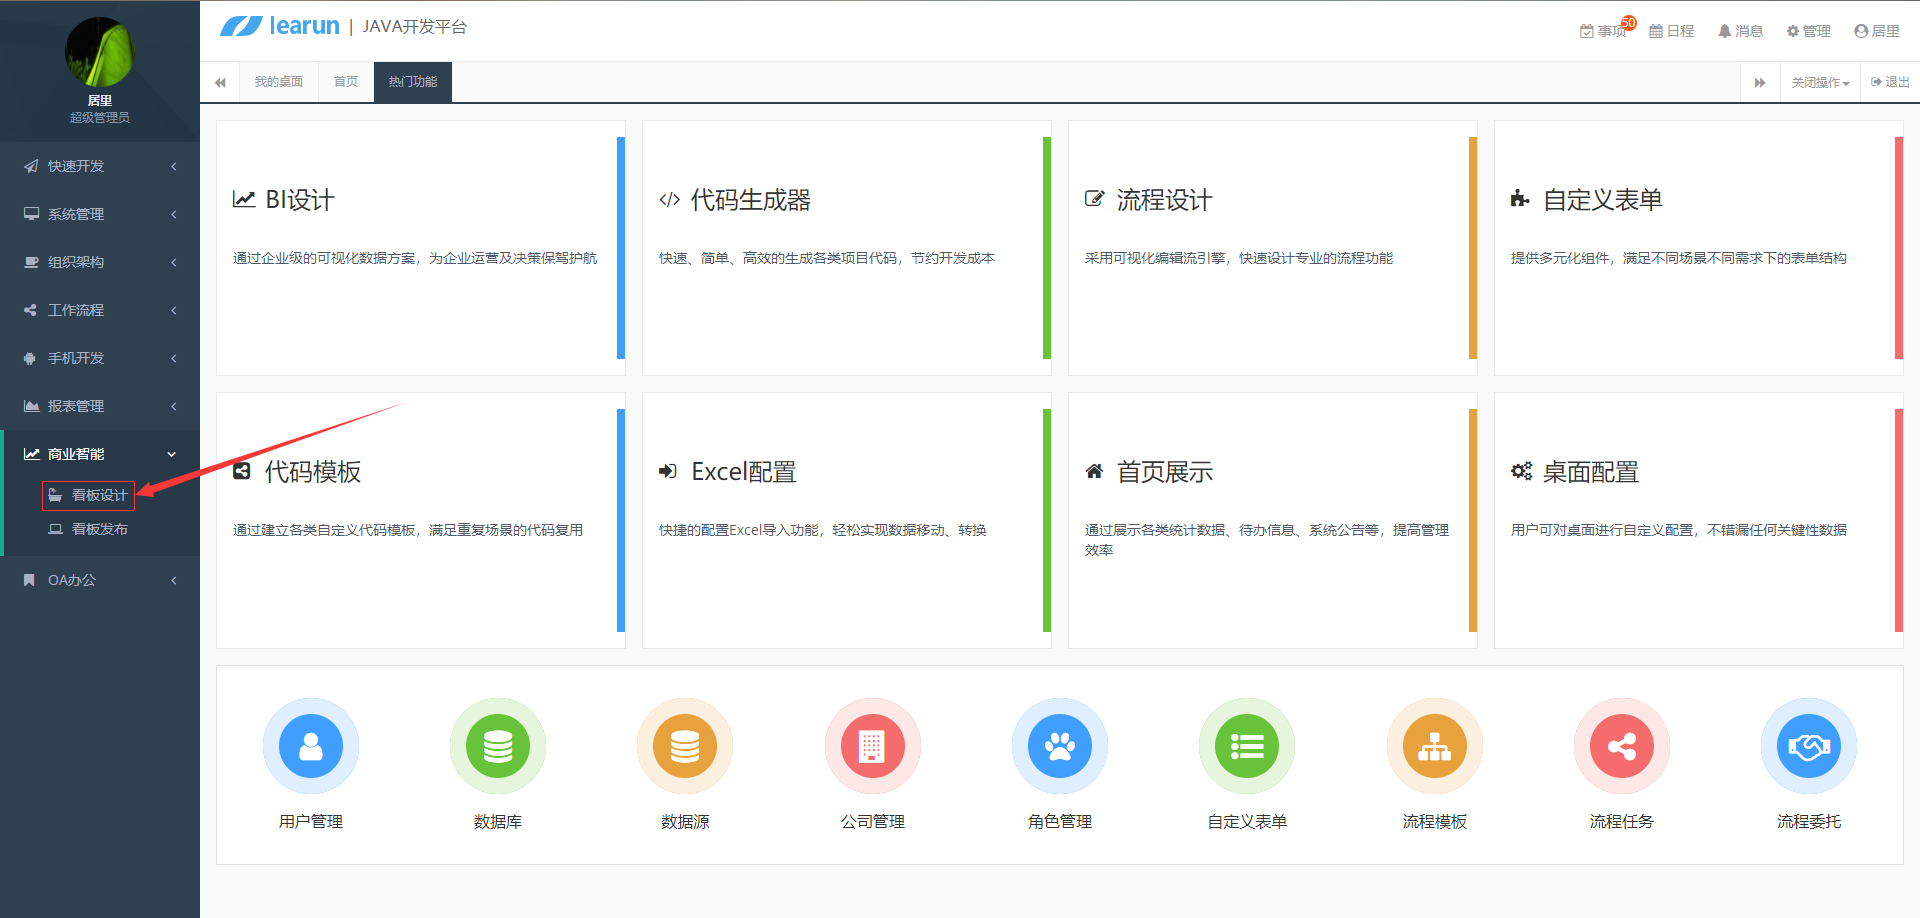1920x918 pixels.
Task: Click the forward double-arrow tab scroller
Action: click(1760, 81)
